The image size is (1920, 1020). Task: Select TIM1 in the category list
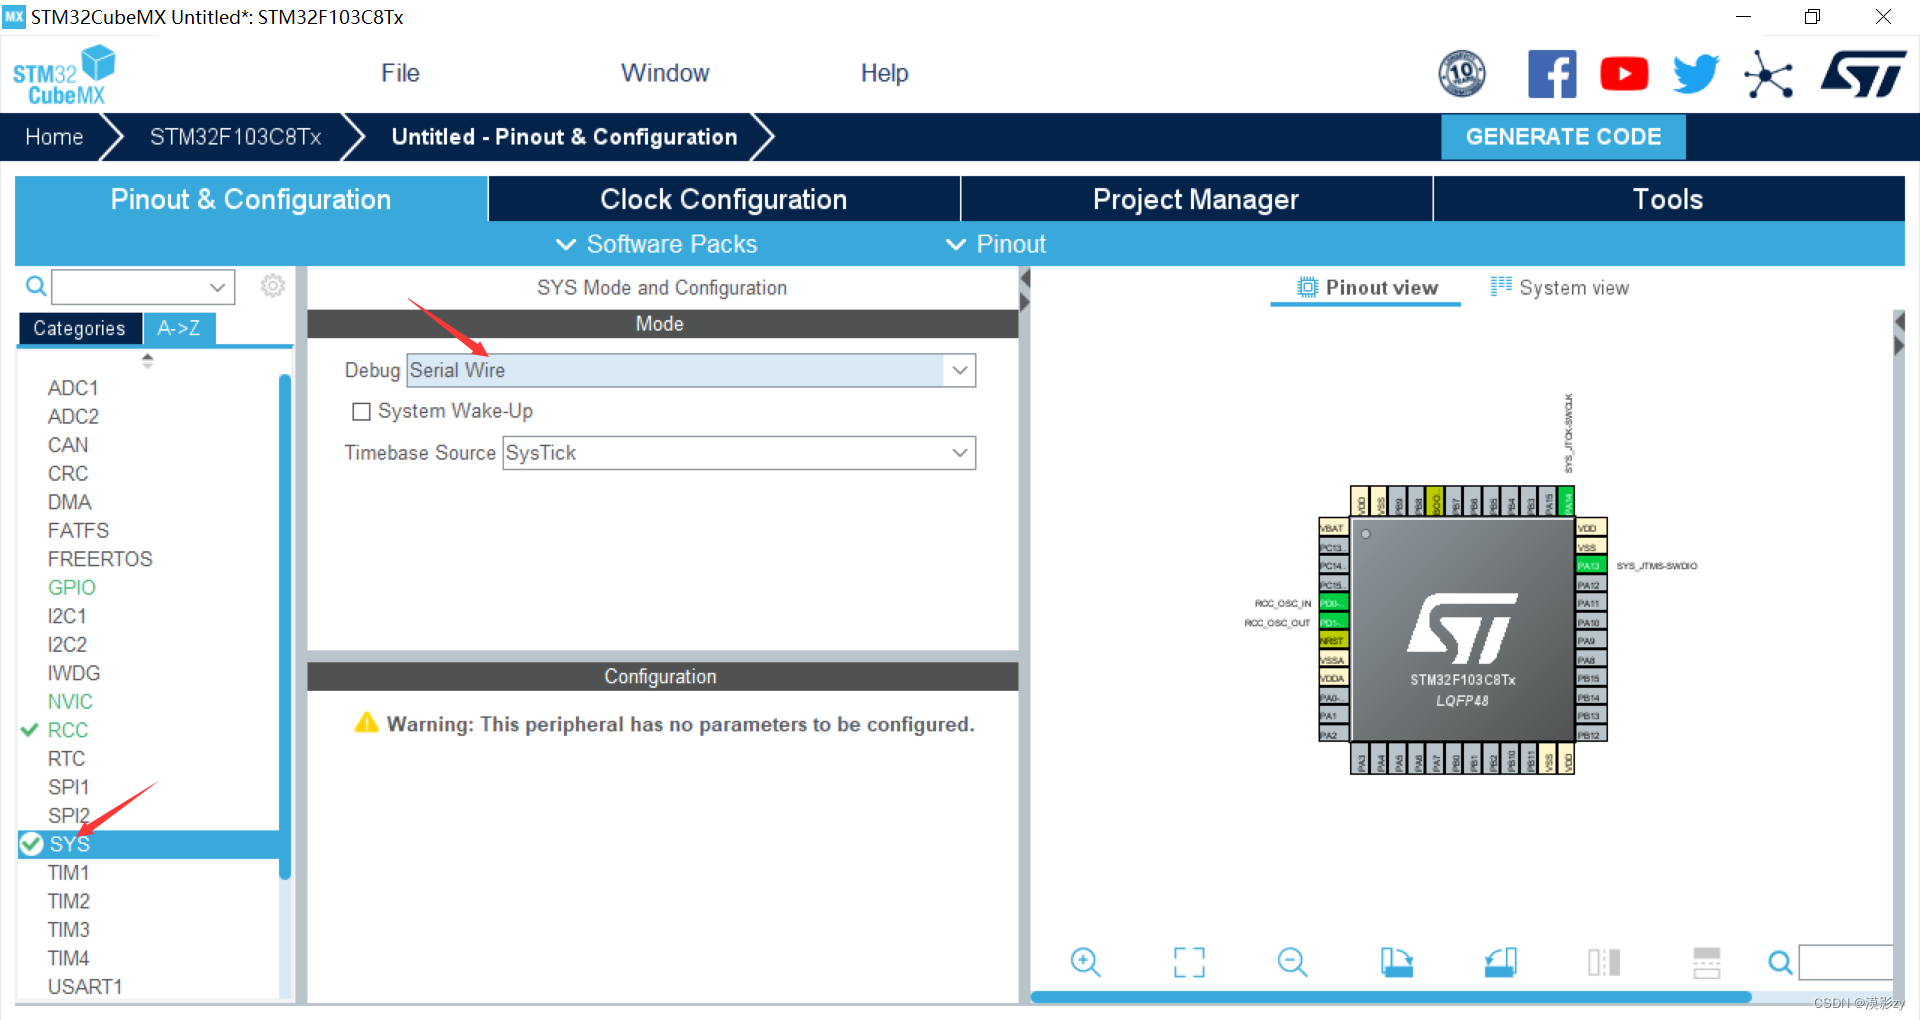point(69,873)
